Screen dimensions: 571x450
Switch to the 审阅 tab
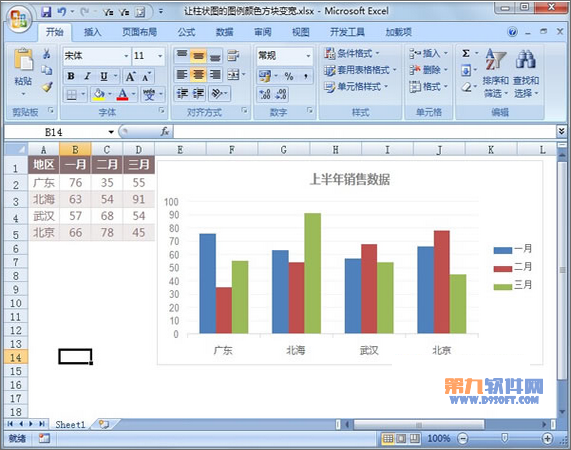[x=263, y=32]
